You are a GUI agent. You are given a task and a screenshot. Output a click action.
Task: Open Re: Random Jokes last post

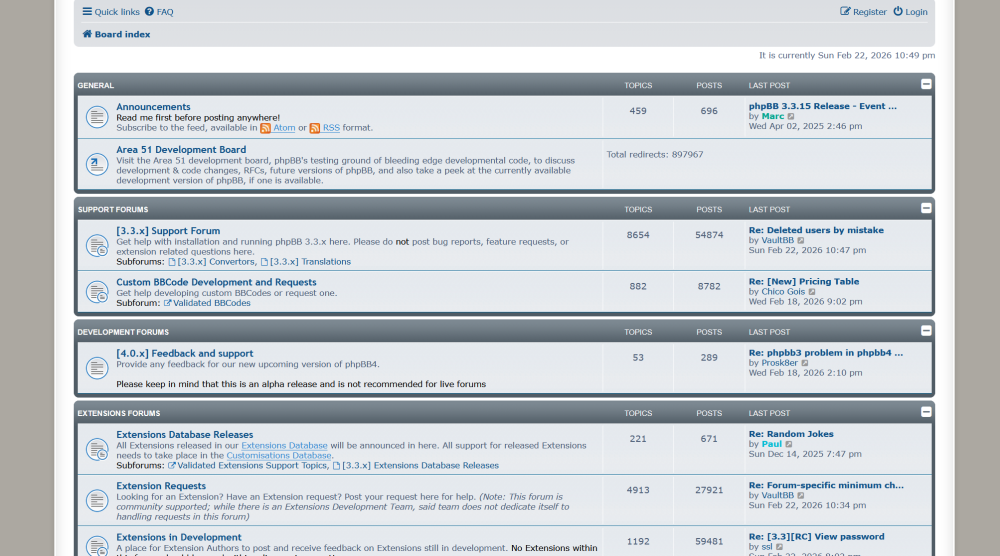[x=791, y=434]
